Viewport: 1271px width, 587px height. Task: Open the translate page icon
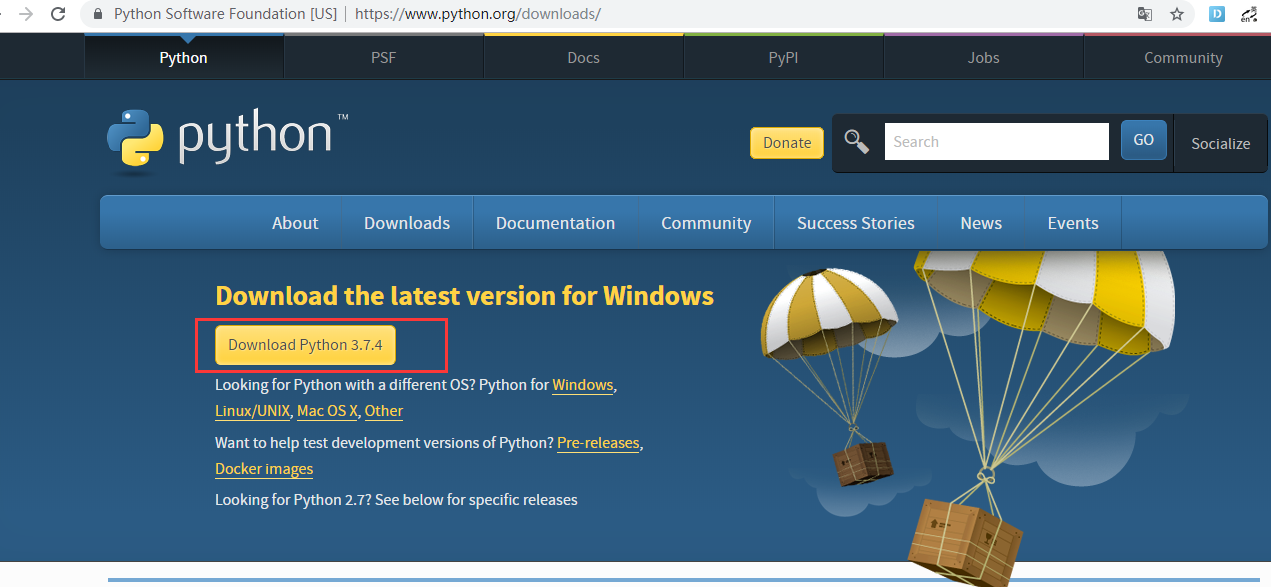click(x=1145, y=14)
